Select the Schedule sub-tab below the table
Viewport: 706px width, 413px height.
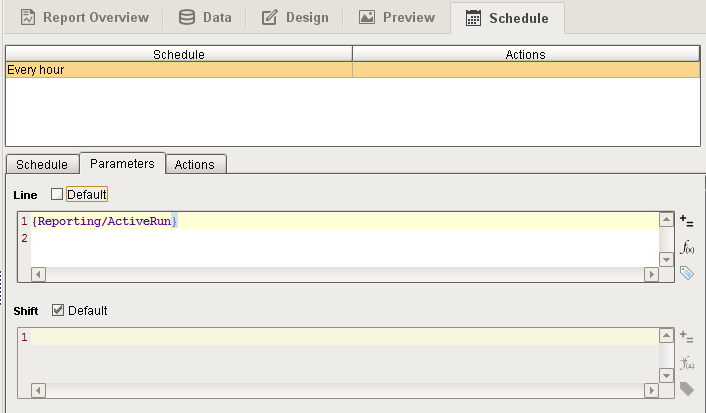coord(42,164)
